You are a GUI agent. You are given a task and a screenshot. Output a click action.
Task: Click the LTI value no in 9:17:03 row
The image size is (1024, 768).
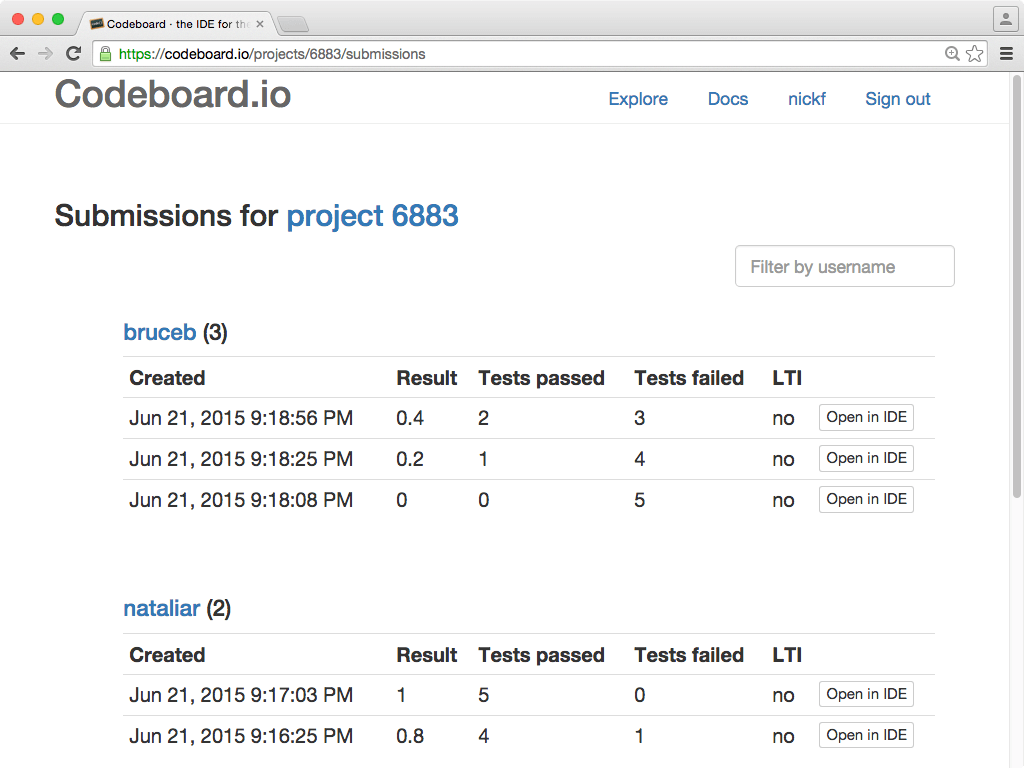[783, 696]
